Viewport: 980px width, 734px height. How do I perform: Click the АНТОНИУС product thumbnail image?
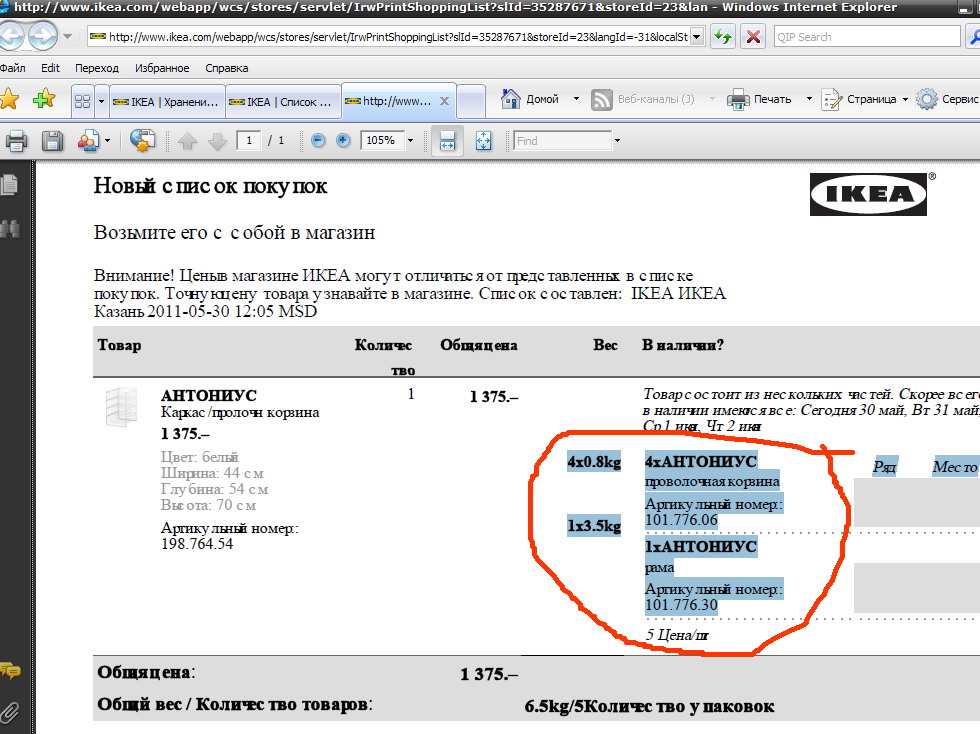(121, 406)
